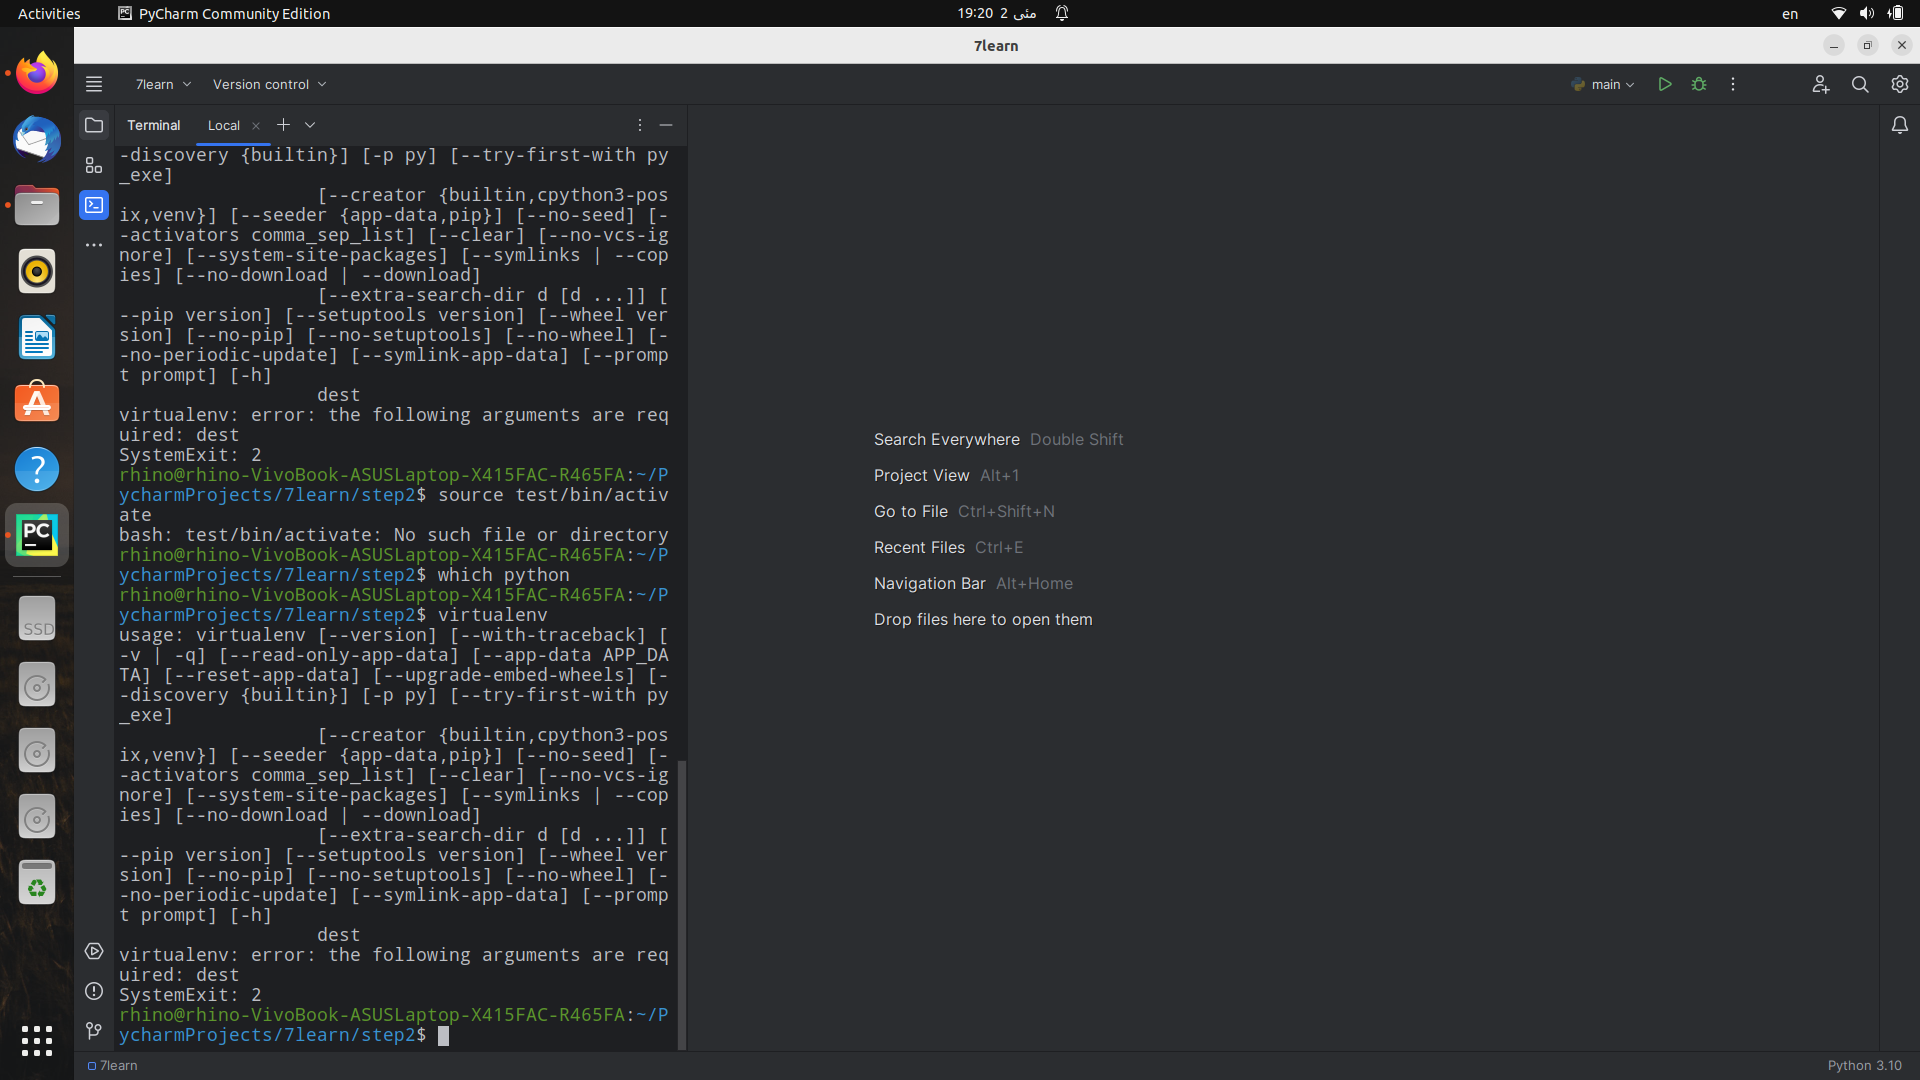Open Activities overview
Image resolution: width=1920 pixels, height=1080 pixels.
[x=49, y=13]
